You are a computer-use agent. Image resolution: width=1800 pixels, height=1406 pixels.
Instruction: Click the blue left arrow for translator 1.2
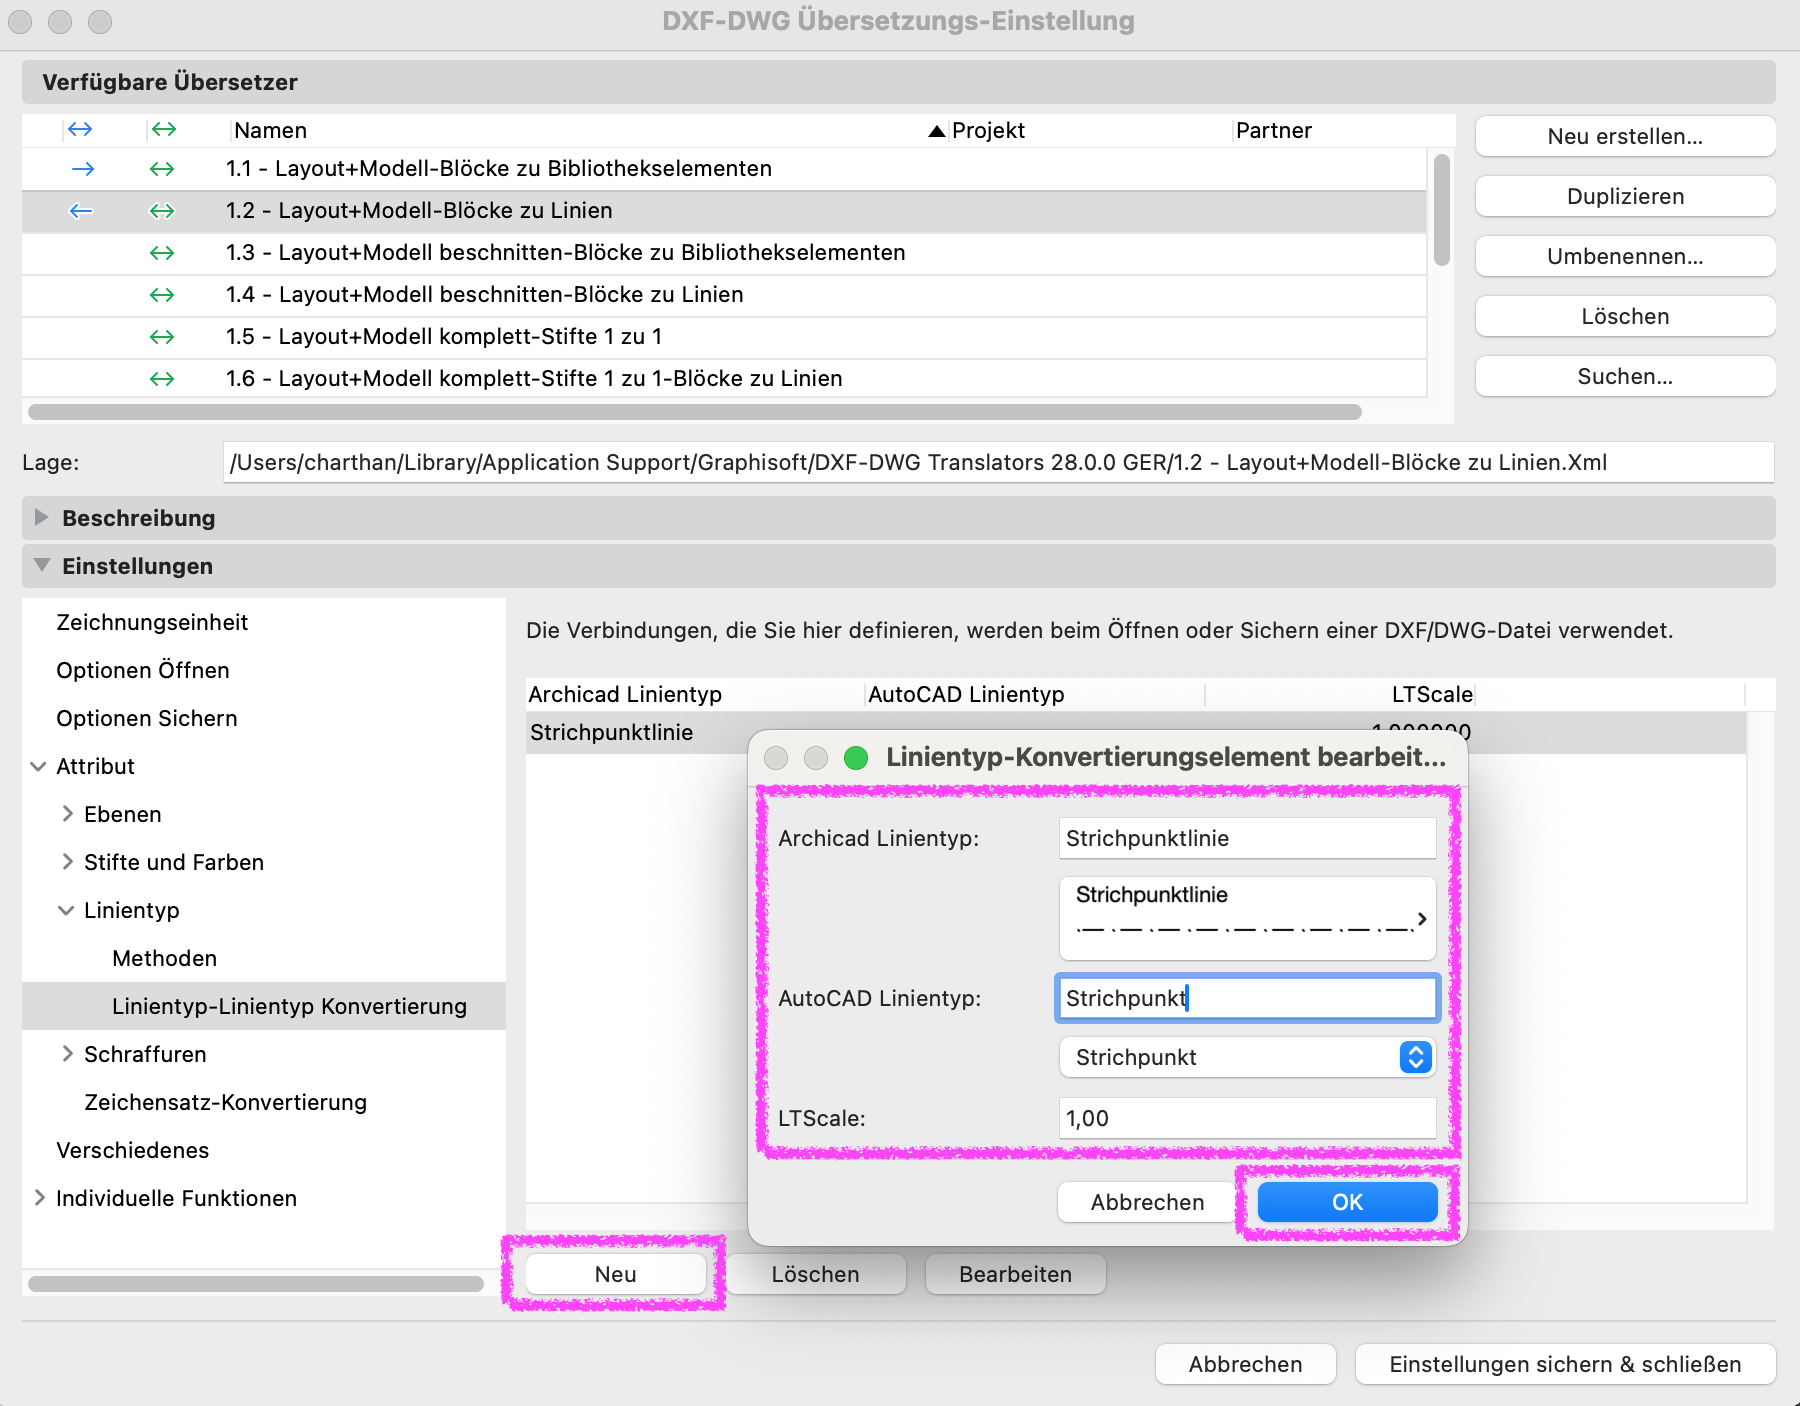(x=81, y=211)
